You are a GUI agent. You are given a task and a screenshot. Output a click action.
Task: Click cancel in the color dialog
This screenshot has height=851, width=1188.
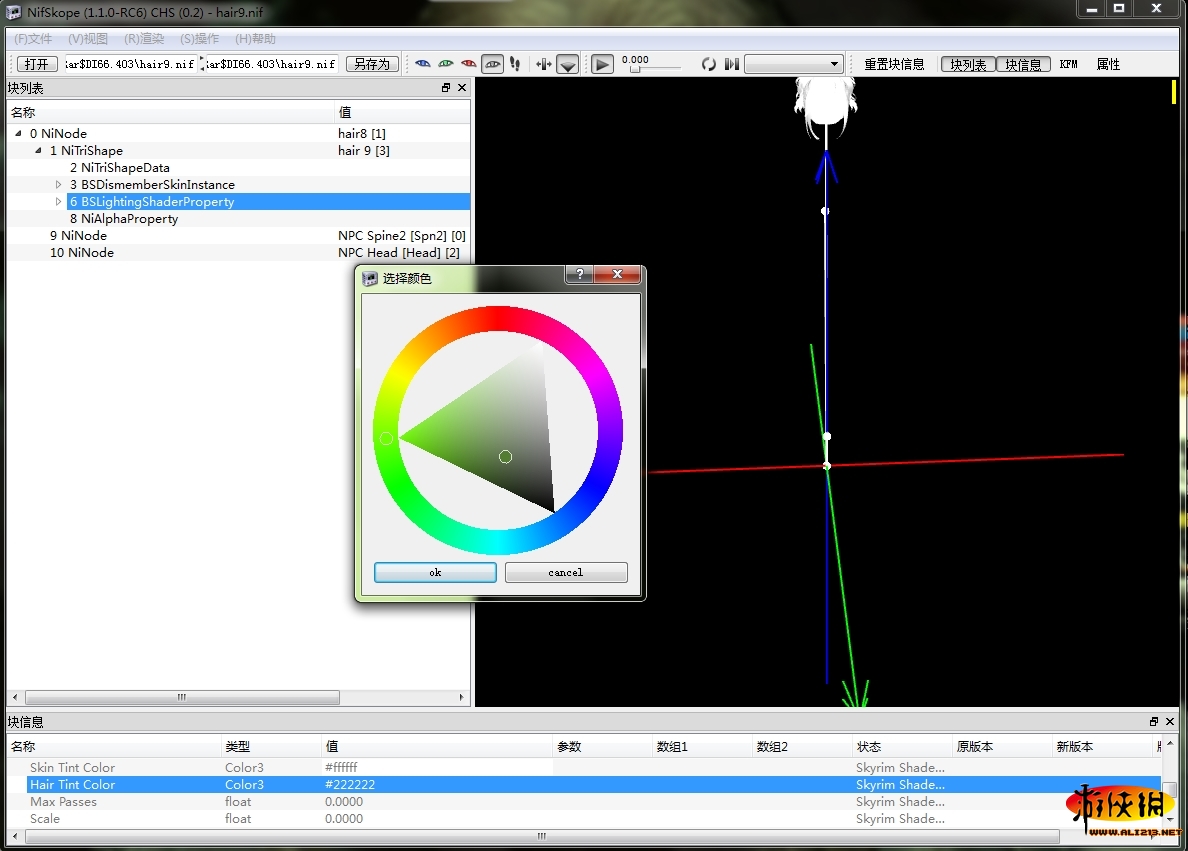click(566, 572)
